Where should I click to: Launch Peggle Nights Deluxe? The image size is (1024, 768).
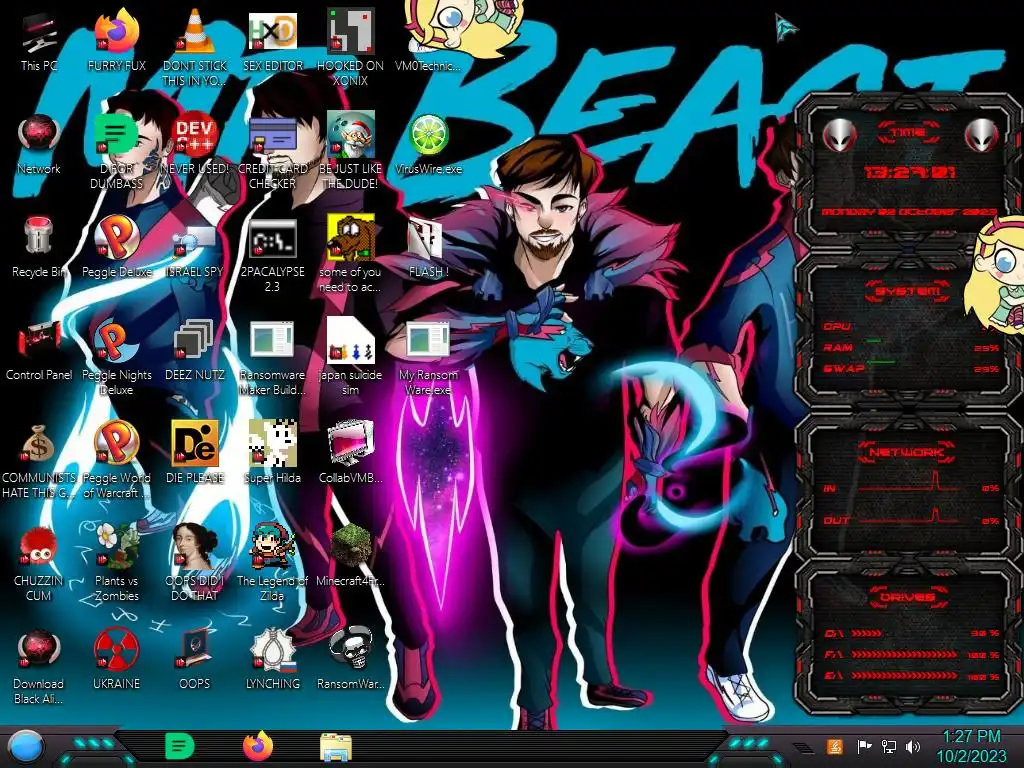116,357
